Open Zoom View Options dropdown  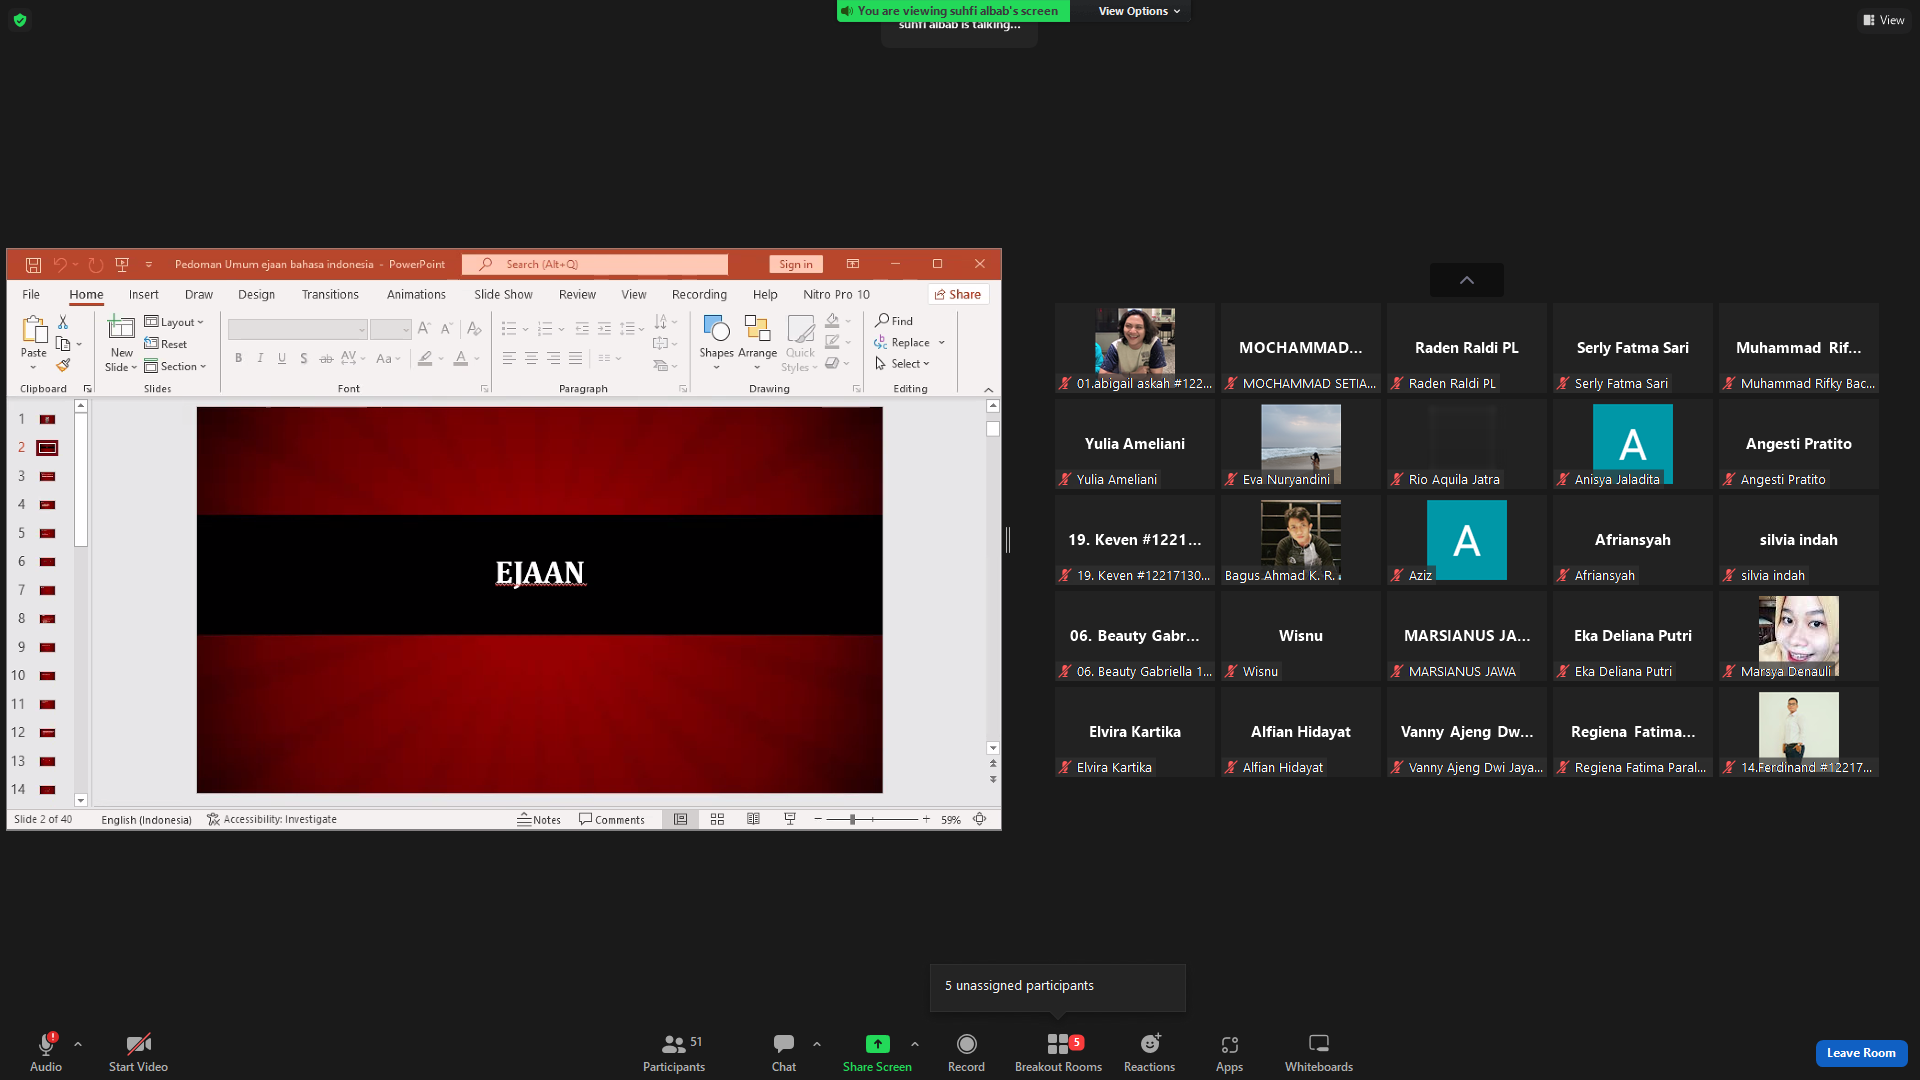1139,11
